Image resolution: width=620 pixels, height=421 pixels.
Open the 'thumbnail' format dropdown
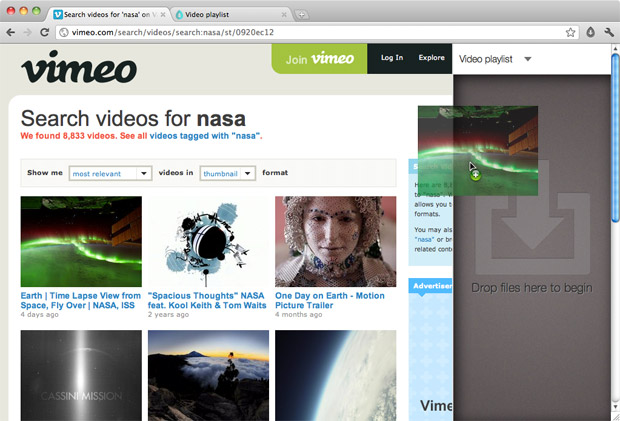[x=227, y=173]
